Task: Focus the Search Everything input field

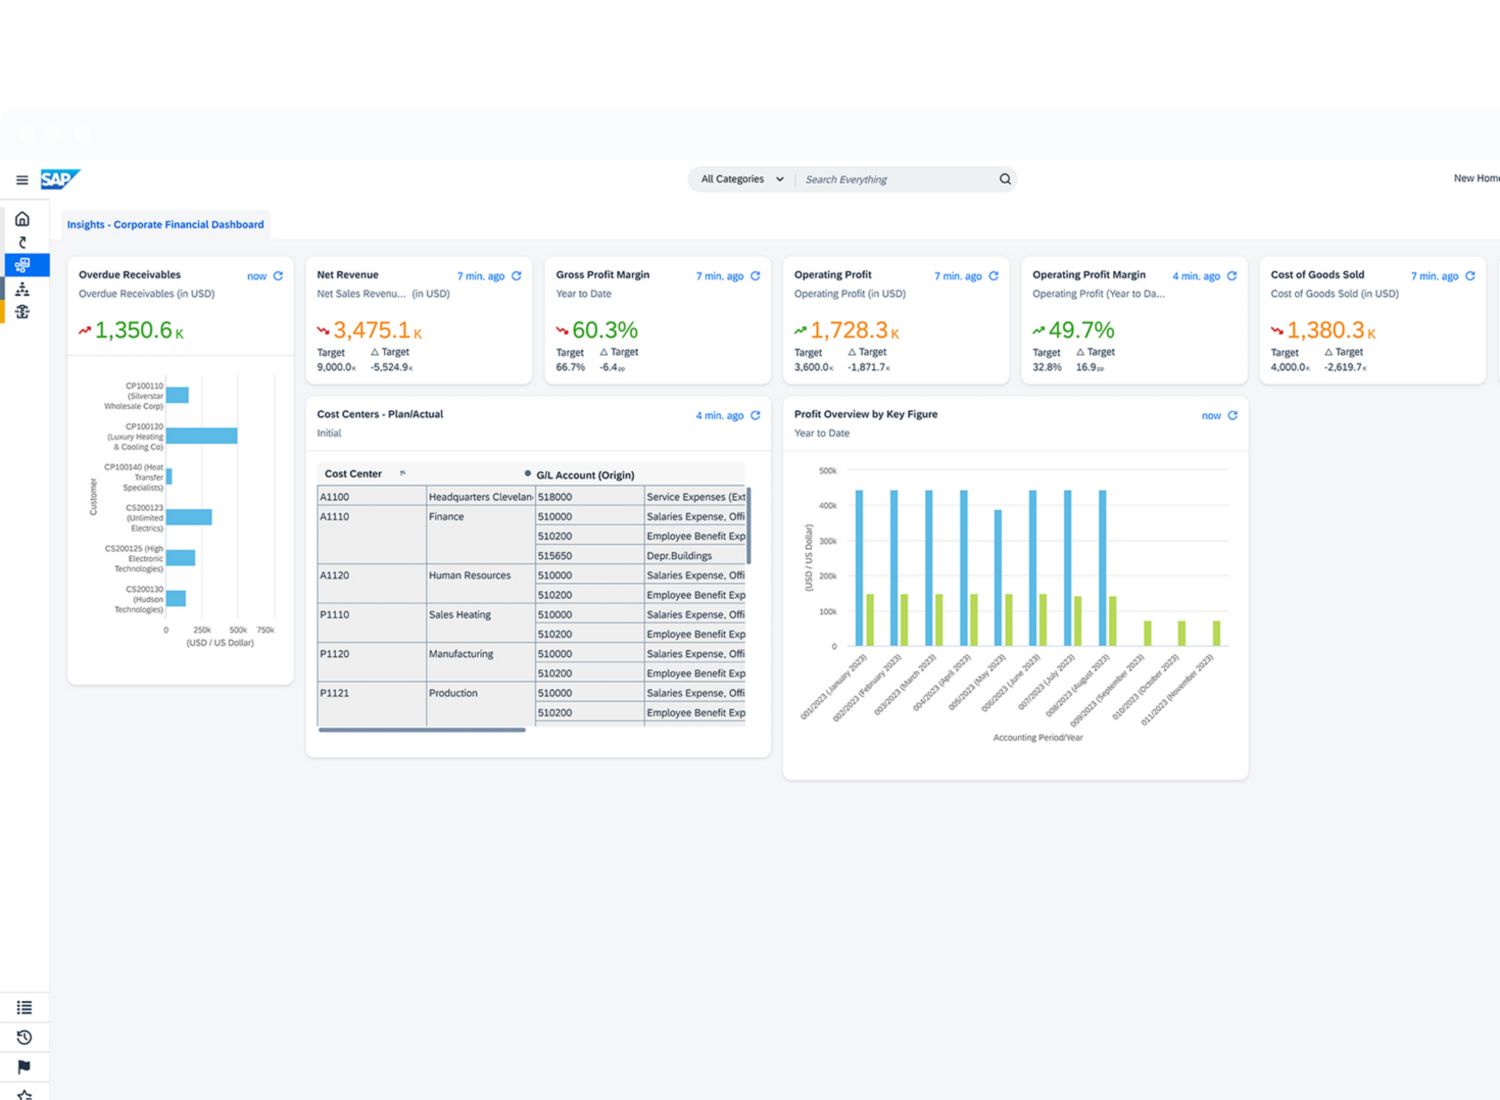Action: coord(895,180)
